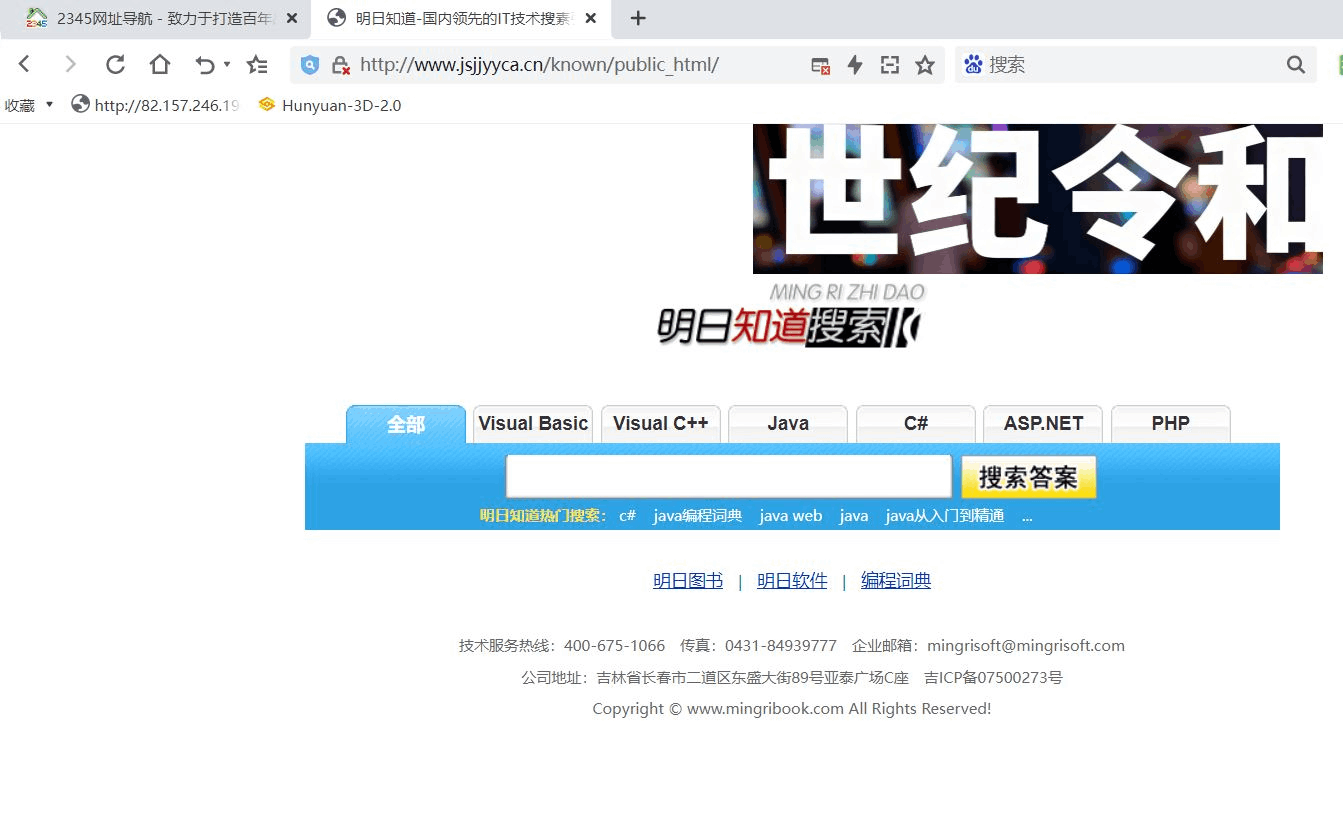
Task: Open the 编程词典 link
Action: [896, 581]
